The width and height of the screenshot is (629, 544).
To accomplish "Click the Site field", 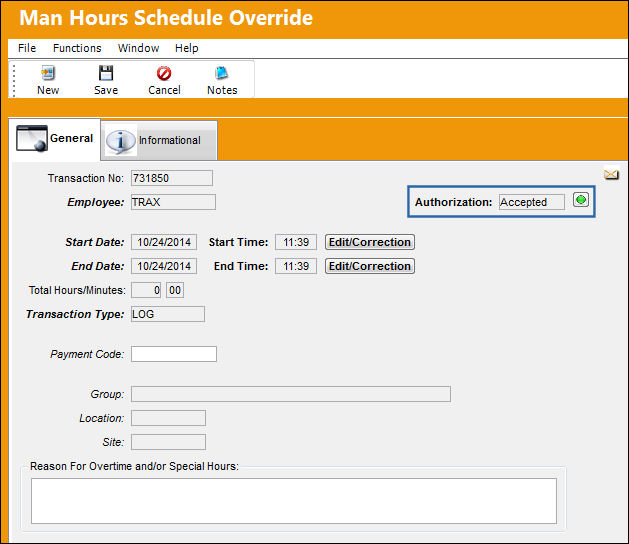I will [x=168, y=442].
